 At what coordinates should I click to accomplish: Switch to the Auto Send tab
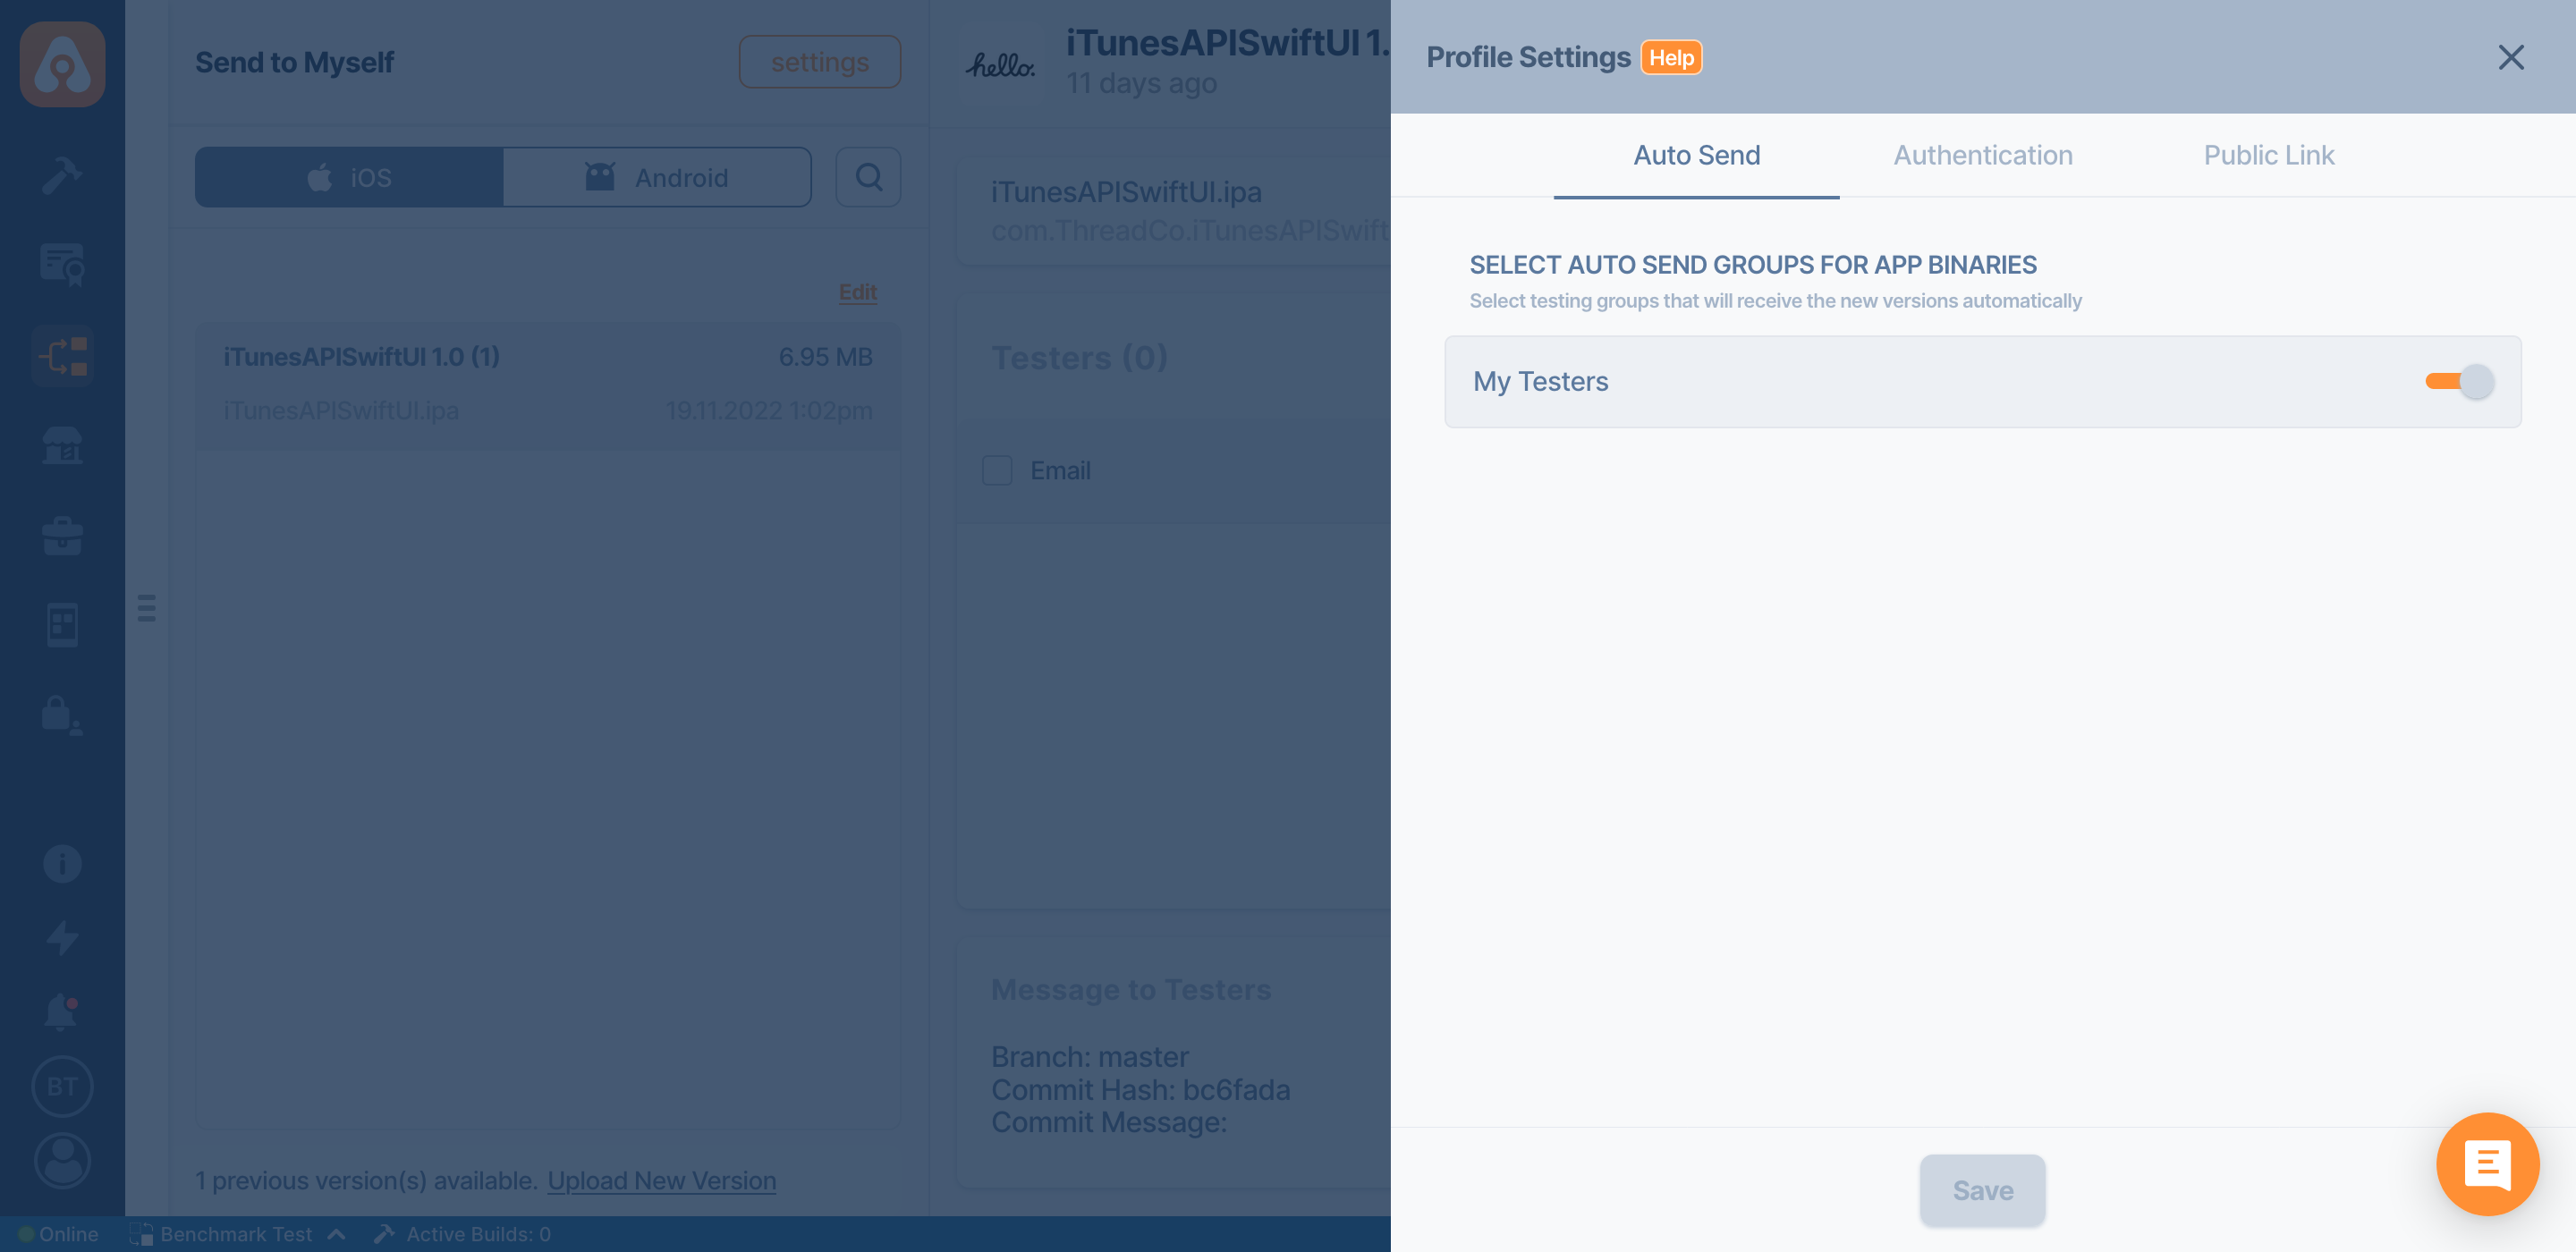click(x=1696, y=155)
